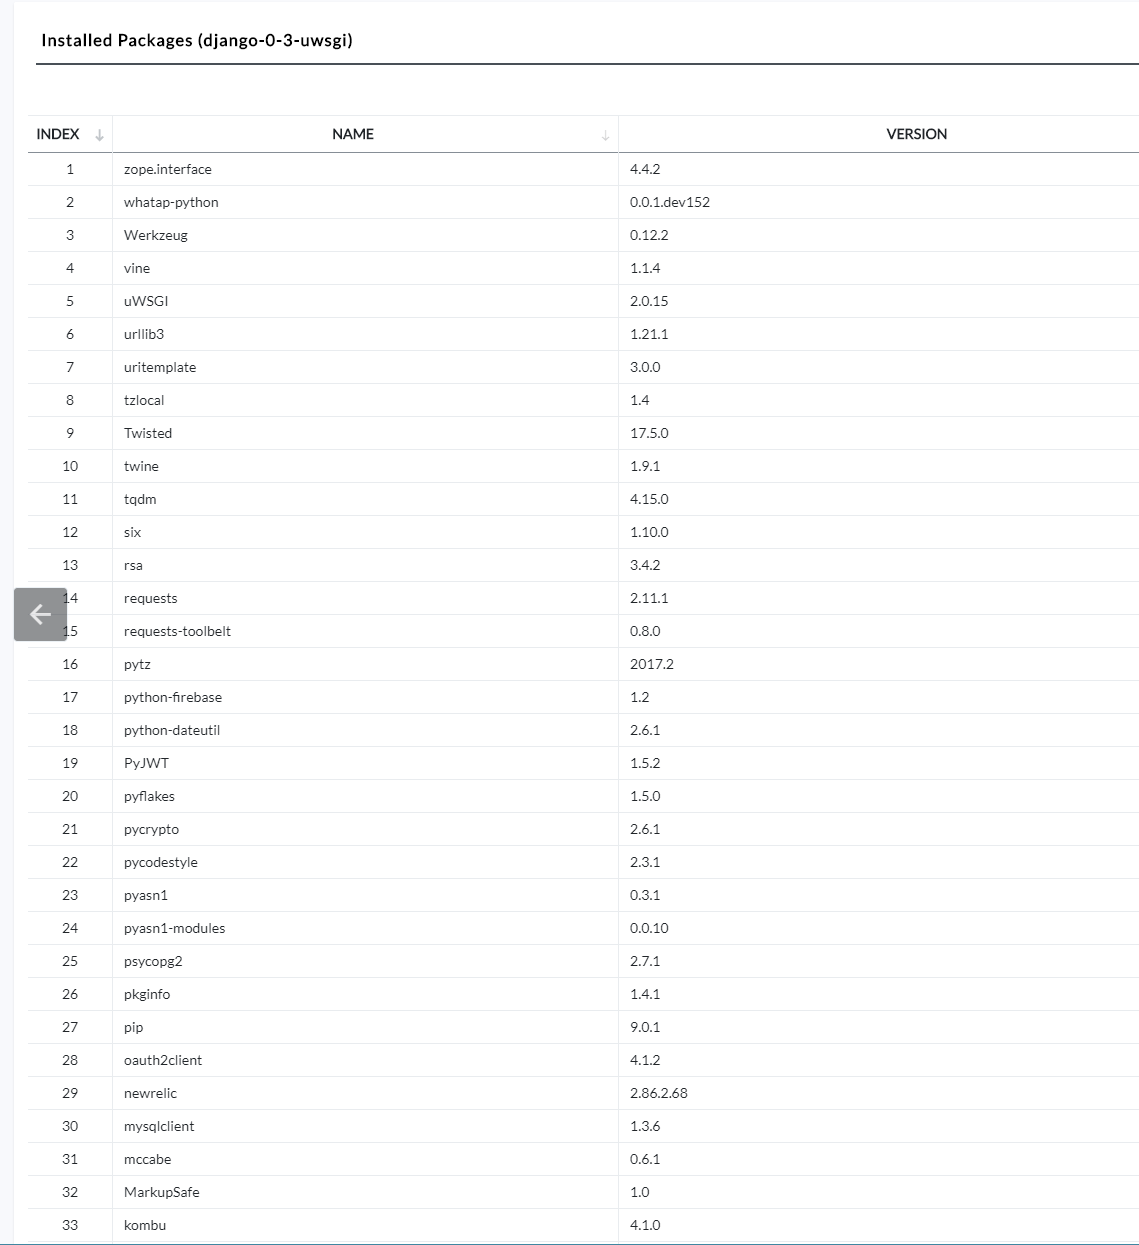Click the back arrow navigation icon
The height and width of the screenshot is (1245, 1139).
coord(39,614)
